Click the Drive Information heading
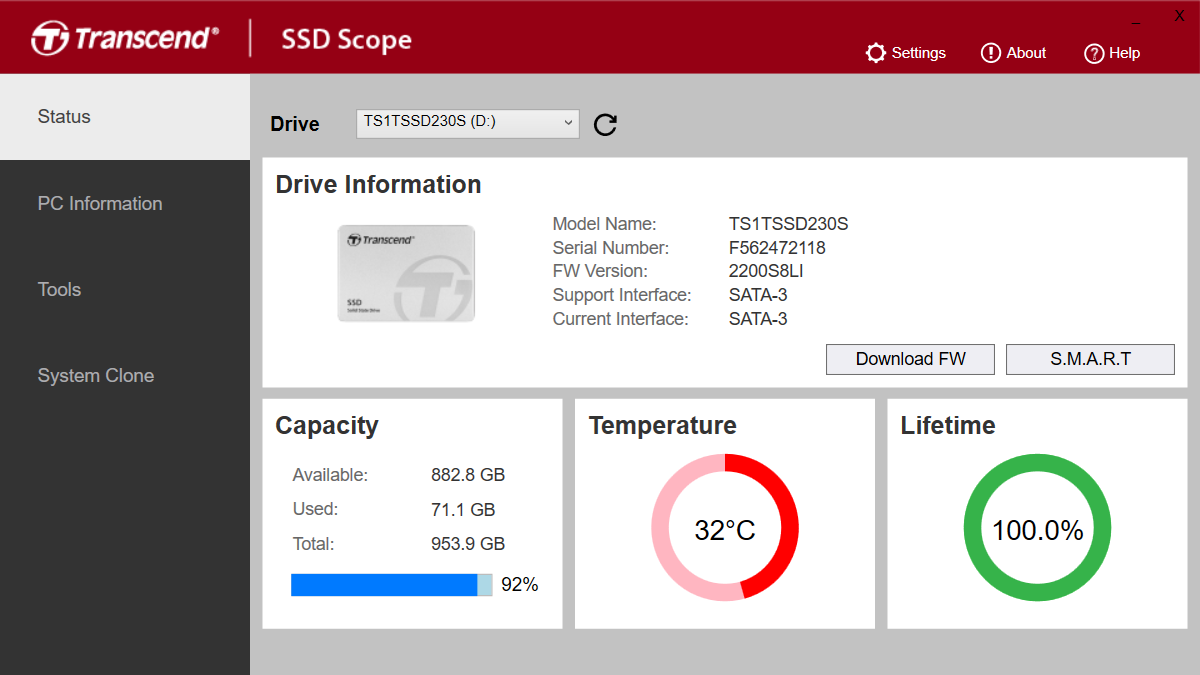This screenshot has width=1200, height=675. [378, 185]
